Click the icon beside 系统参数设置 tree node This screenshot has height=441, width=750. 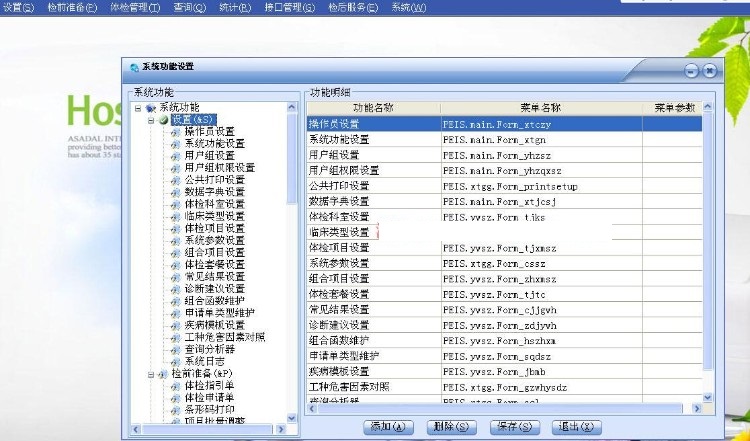pos(176,241)
